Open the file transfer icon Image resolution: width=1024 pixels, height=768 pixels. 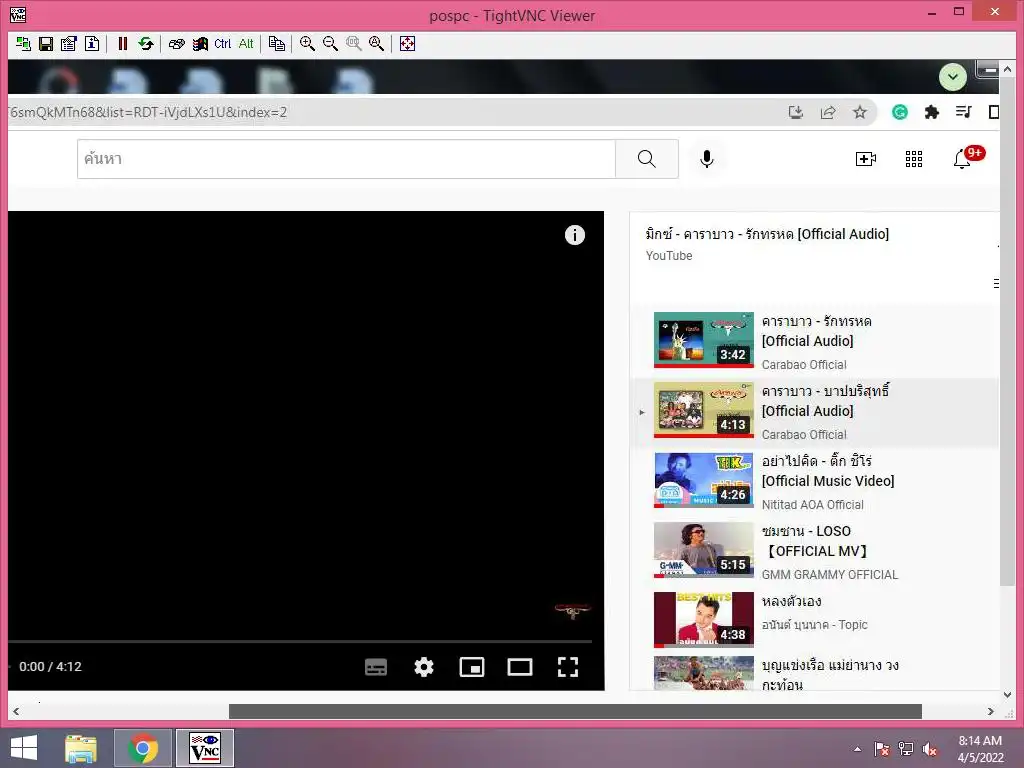click(x=277, y=44)
